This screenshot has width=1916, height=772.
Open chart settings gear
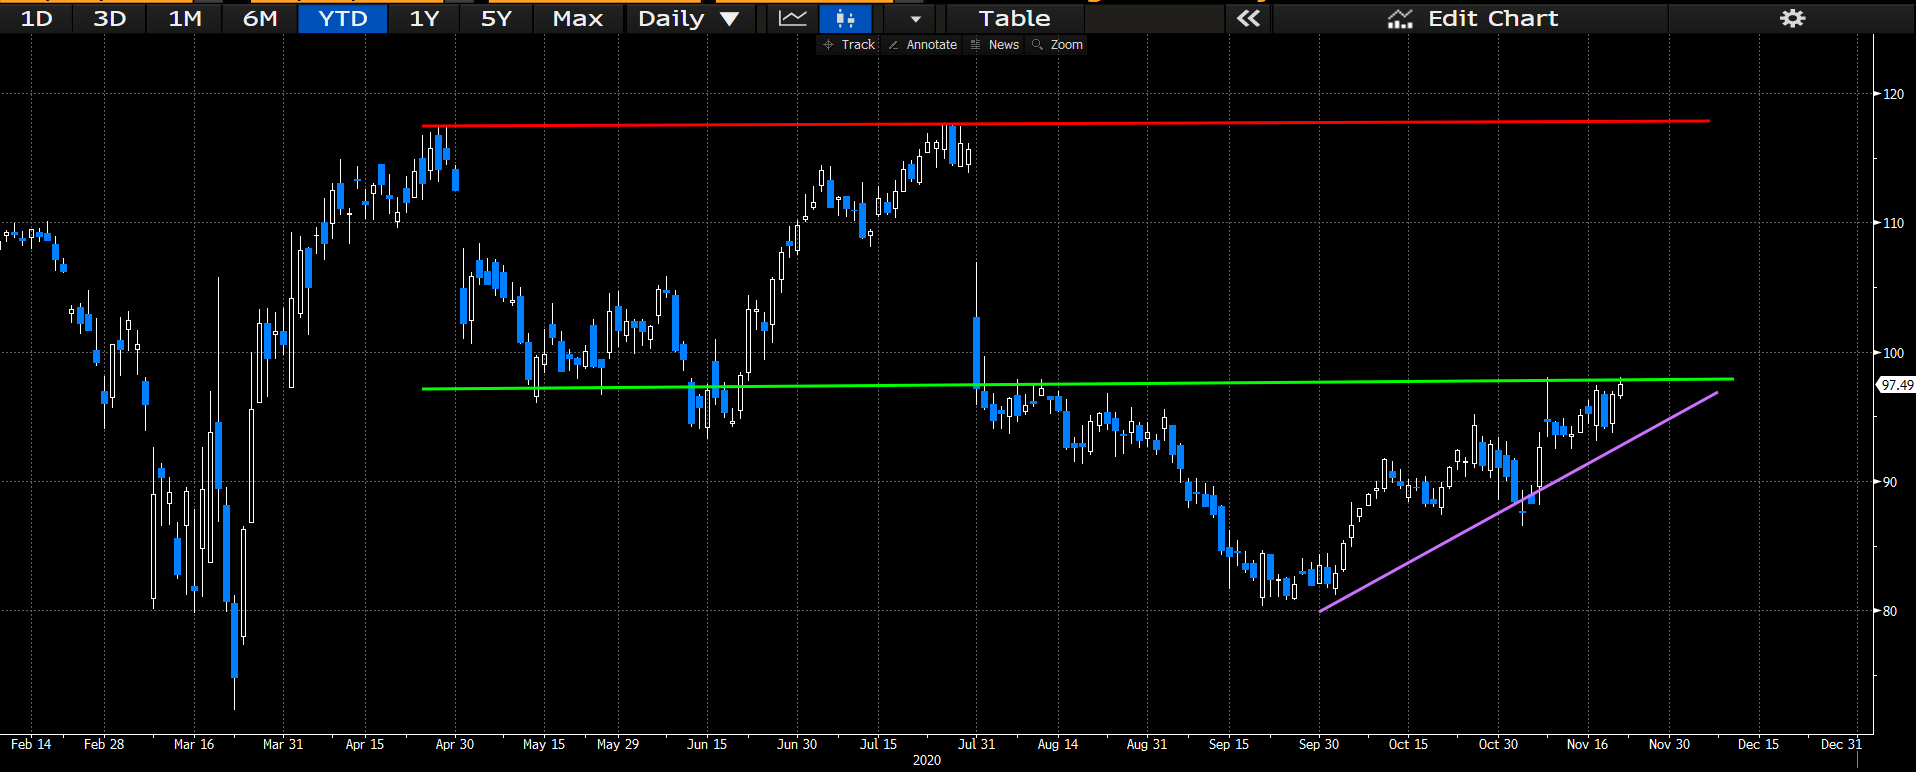point(1792,18)
